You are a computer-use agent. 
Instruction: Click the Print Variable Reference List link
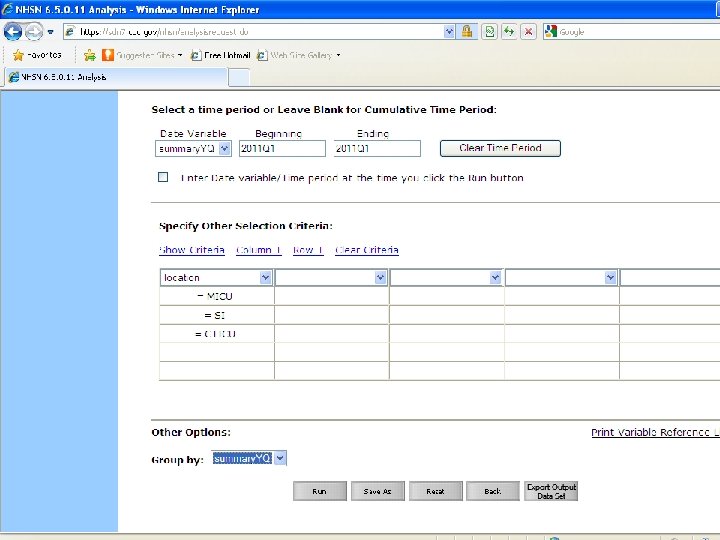pyautogui.click(x=655, y=432)
